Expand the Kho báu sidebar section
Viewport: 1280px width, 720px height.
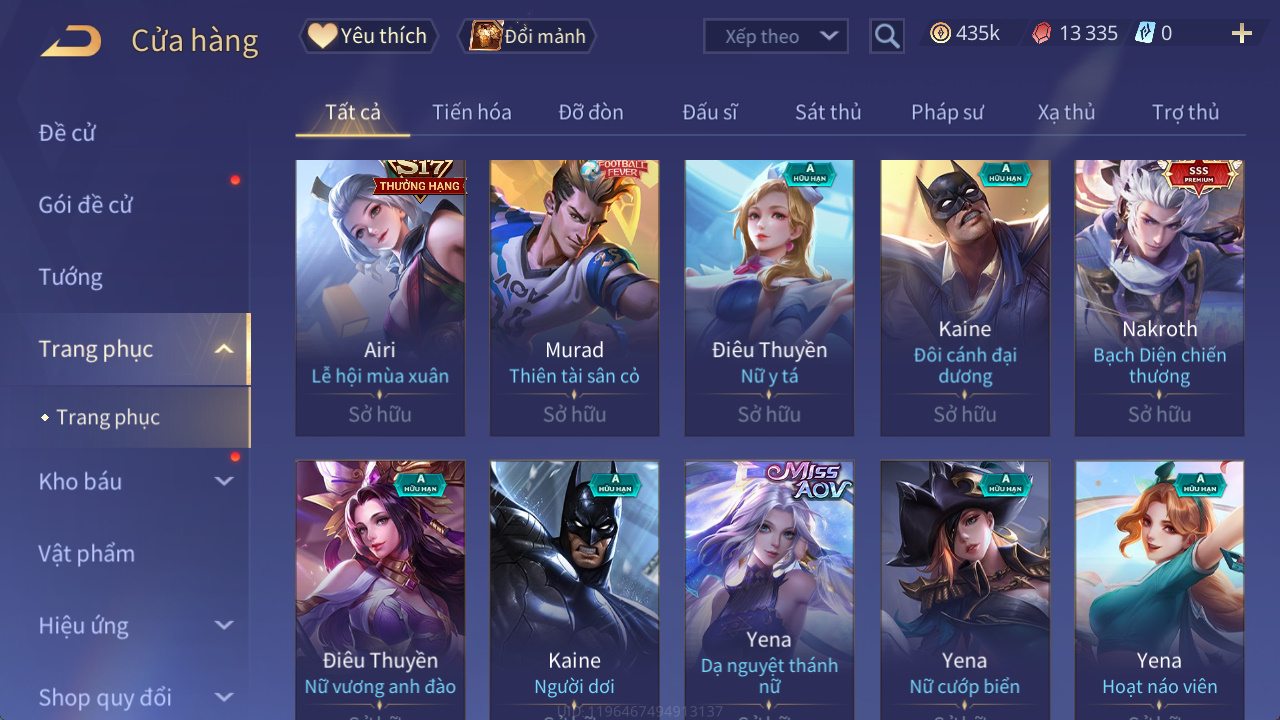pos(224,481)
